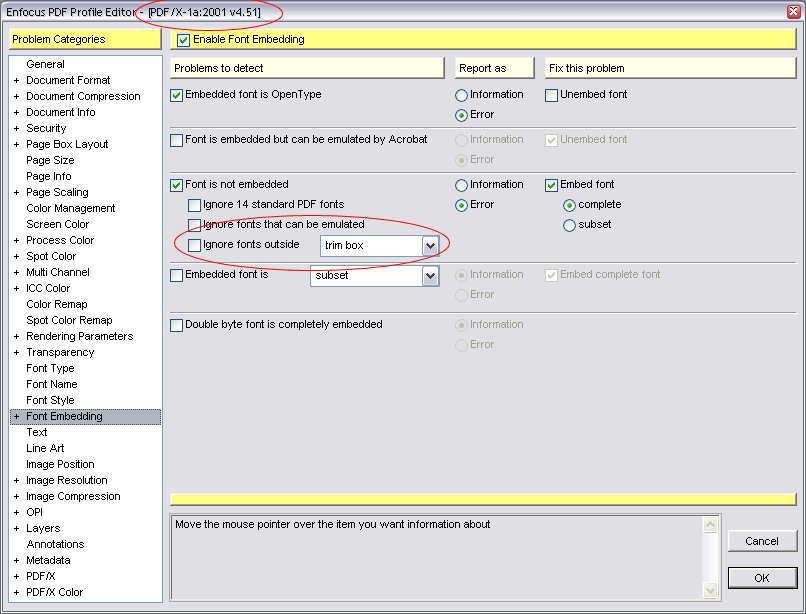The width and height of the screenshot is (806, 614).
Task: Expand the Metadata category
Action: click(16, 561)
